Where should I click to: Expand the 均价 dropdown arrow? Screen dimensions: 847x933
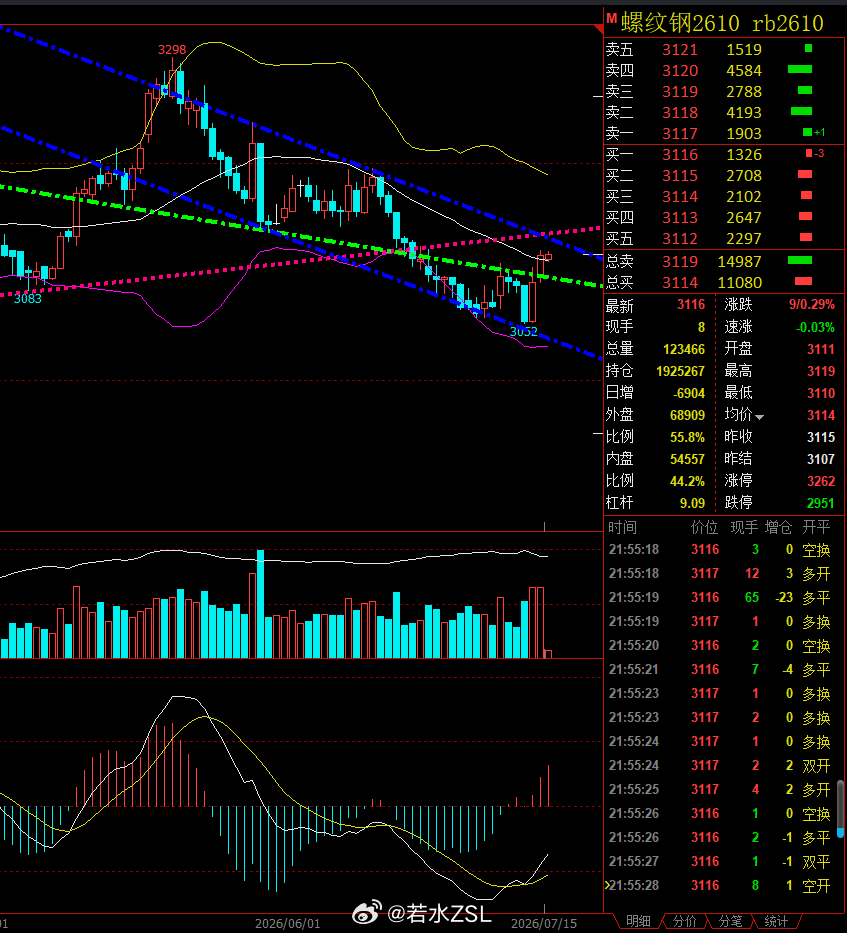click(760, 417)
